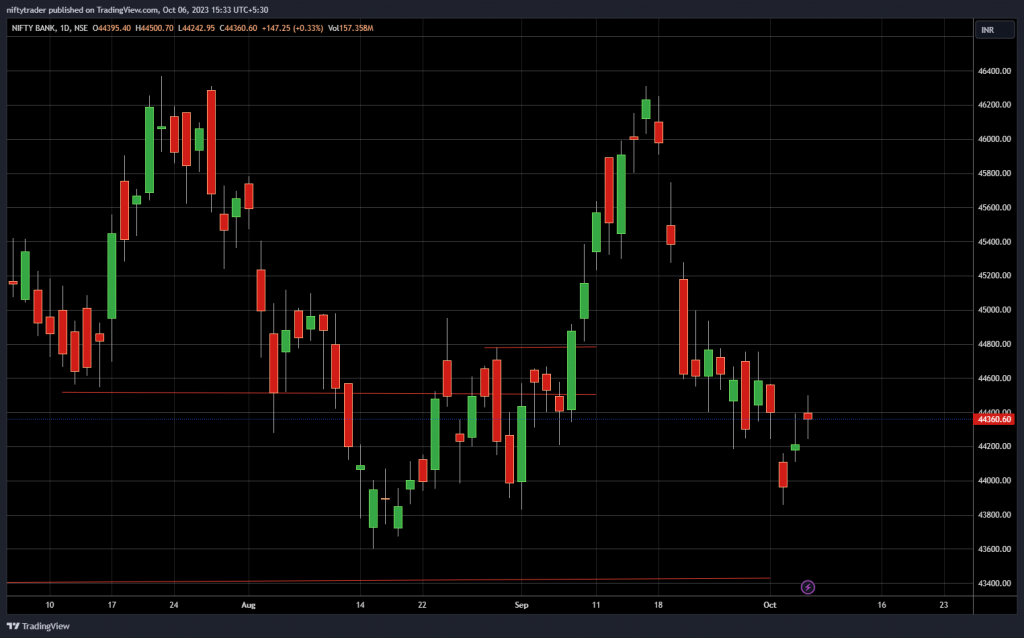
Task: Open the INR currency selector
Action: (x=995, y=30)
